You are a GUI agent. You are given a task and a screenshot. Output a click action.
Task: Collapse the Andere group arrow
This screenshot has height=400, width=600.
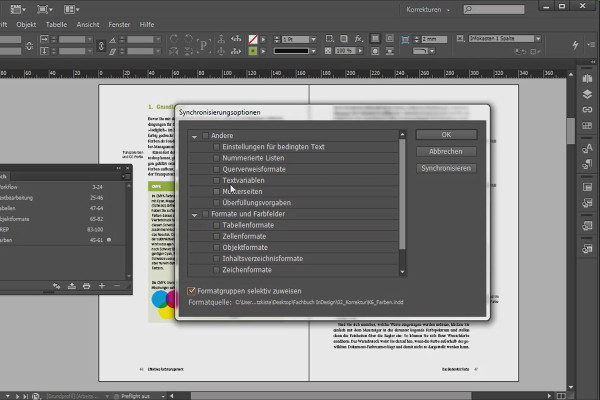[194, 136]
